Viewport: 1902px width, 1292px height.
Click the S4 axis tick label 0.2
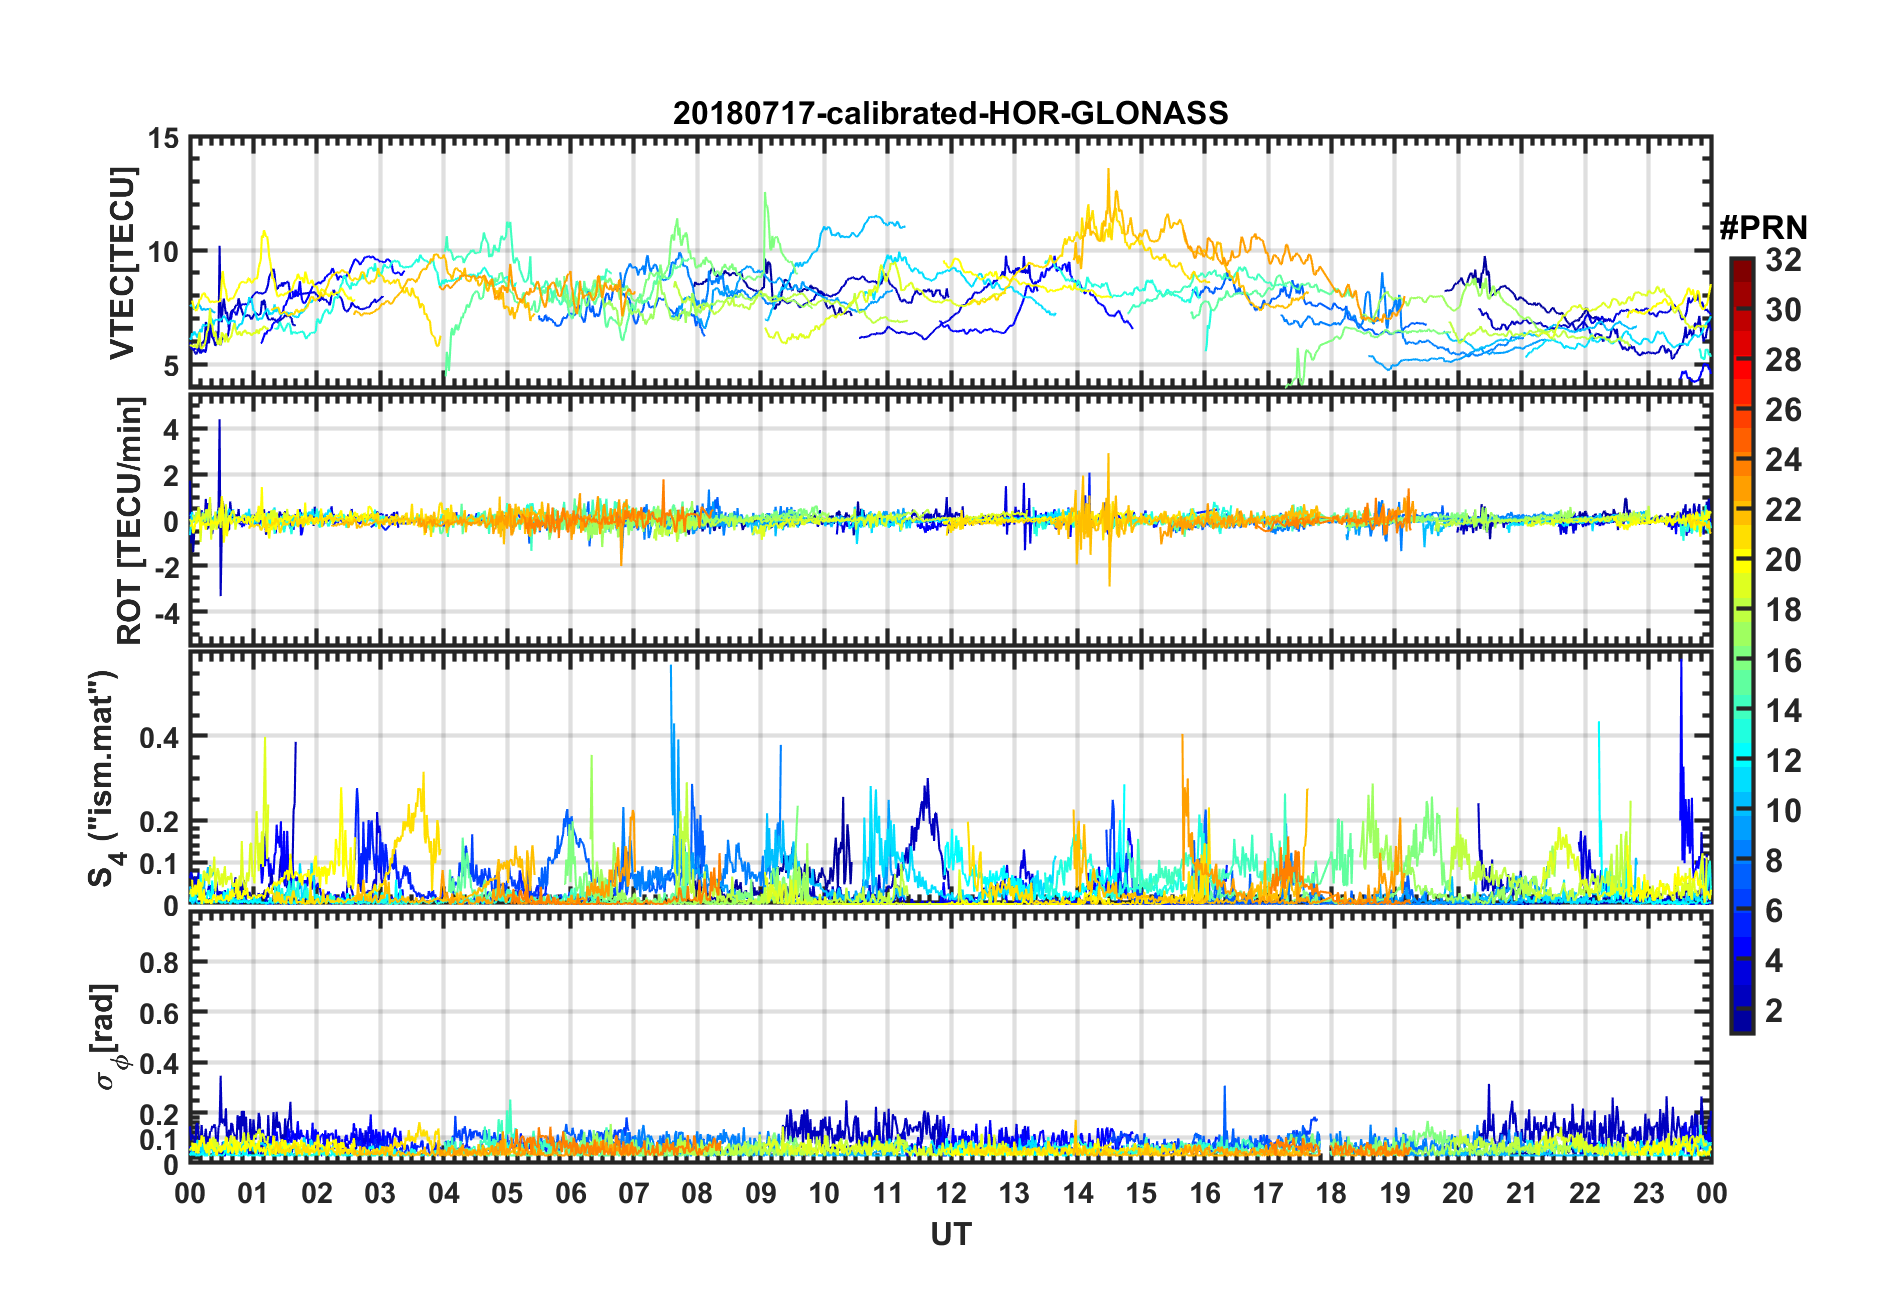coord(159,822)
